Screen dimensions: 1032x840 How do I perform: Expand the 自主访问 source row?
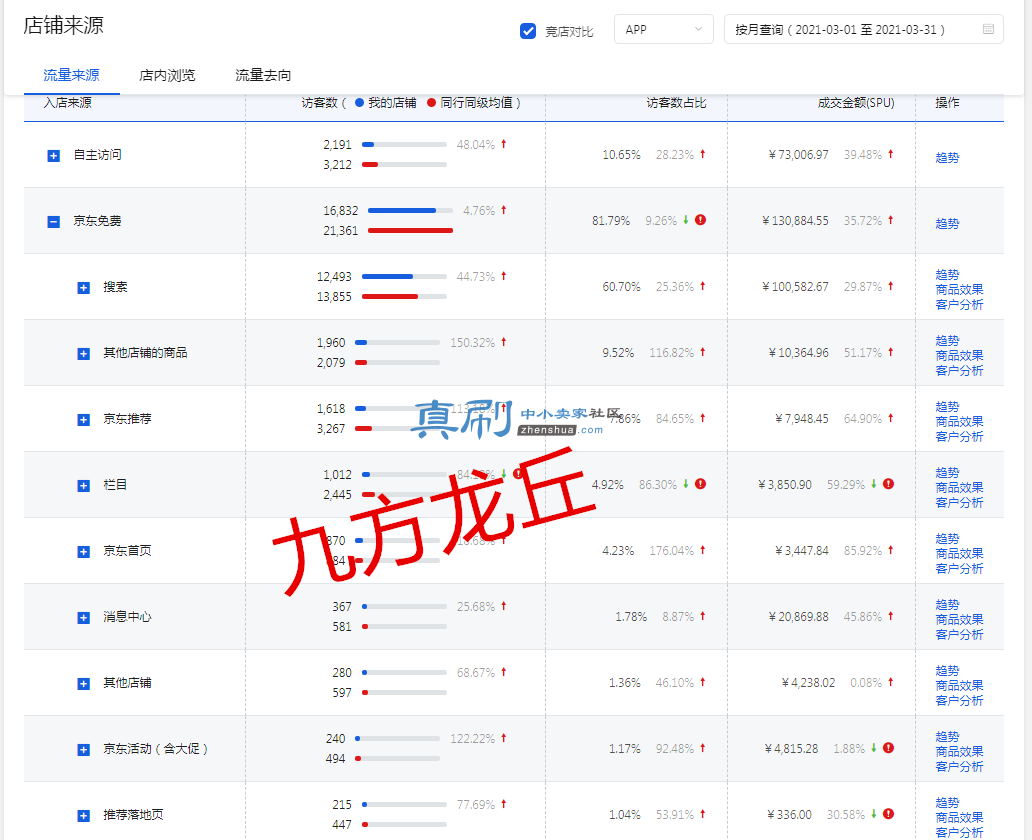click(54, 156)
